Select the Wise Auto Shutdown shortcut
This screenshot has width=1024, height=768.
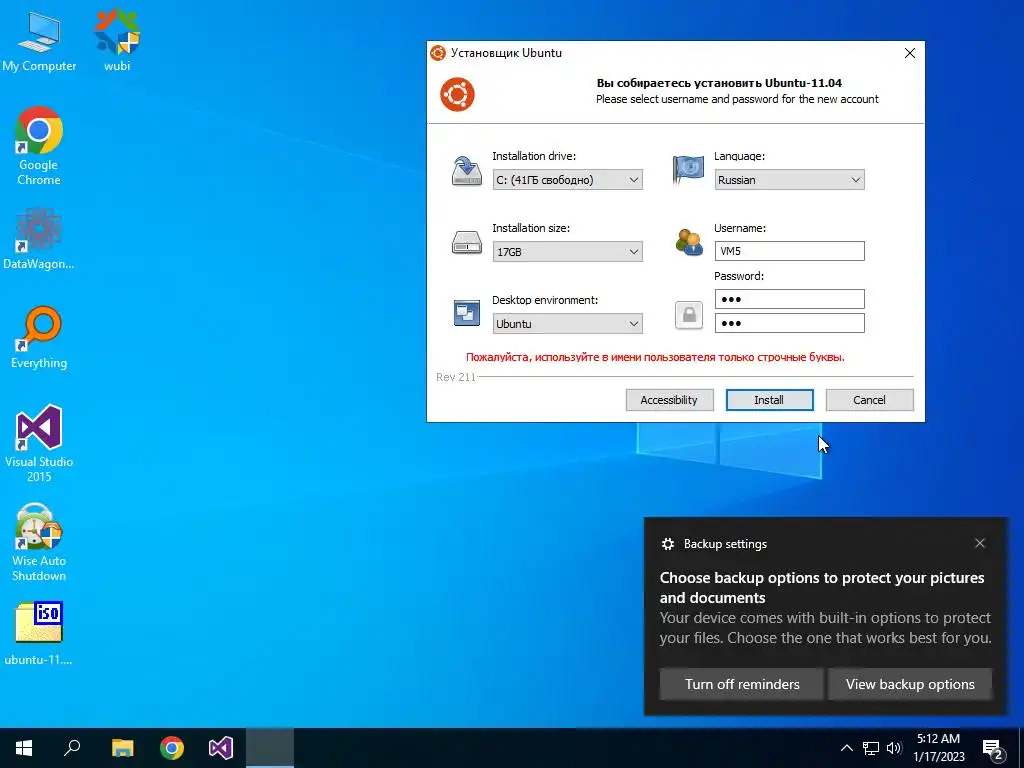pyautogui.click(x=39, y=542)
